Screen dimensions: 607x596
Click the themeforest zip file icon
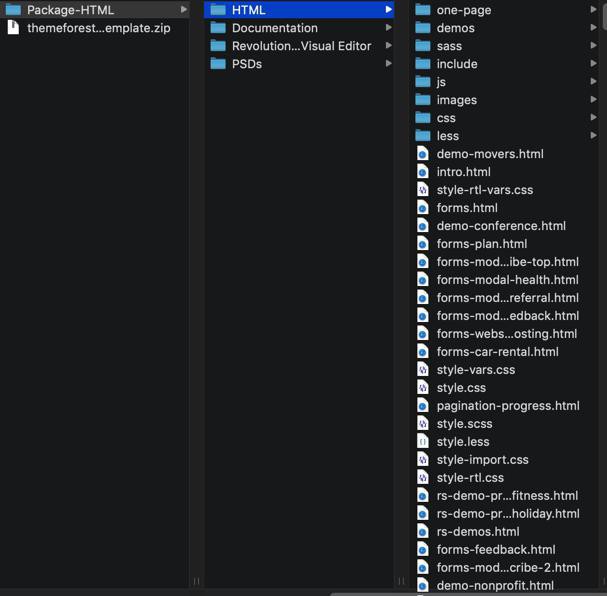click(13, 28)
